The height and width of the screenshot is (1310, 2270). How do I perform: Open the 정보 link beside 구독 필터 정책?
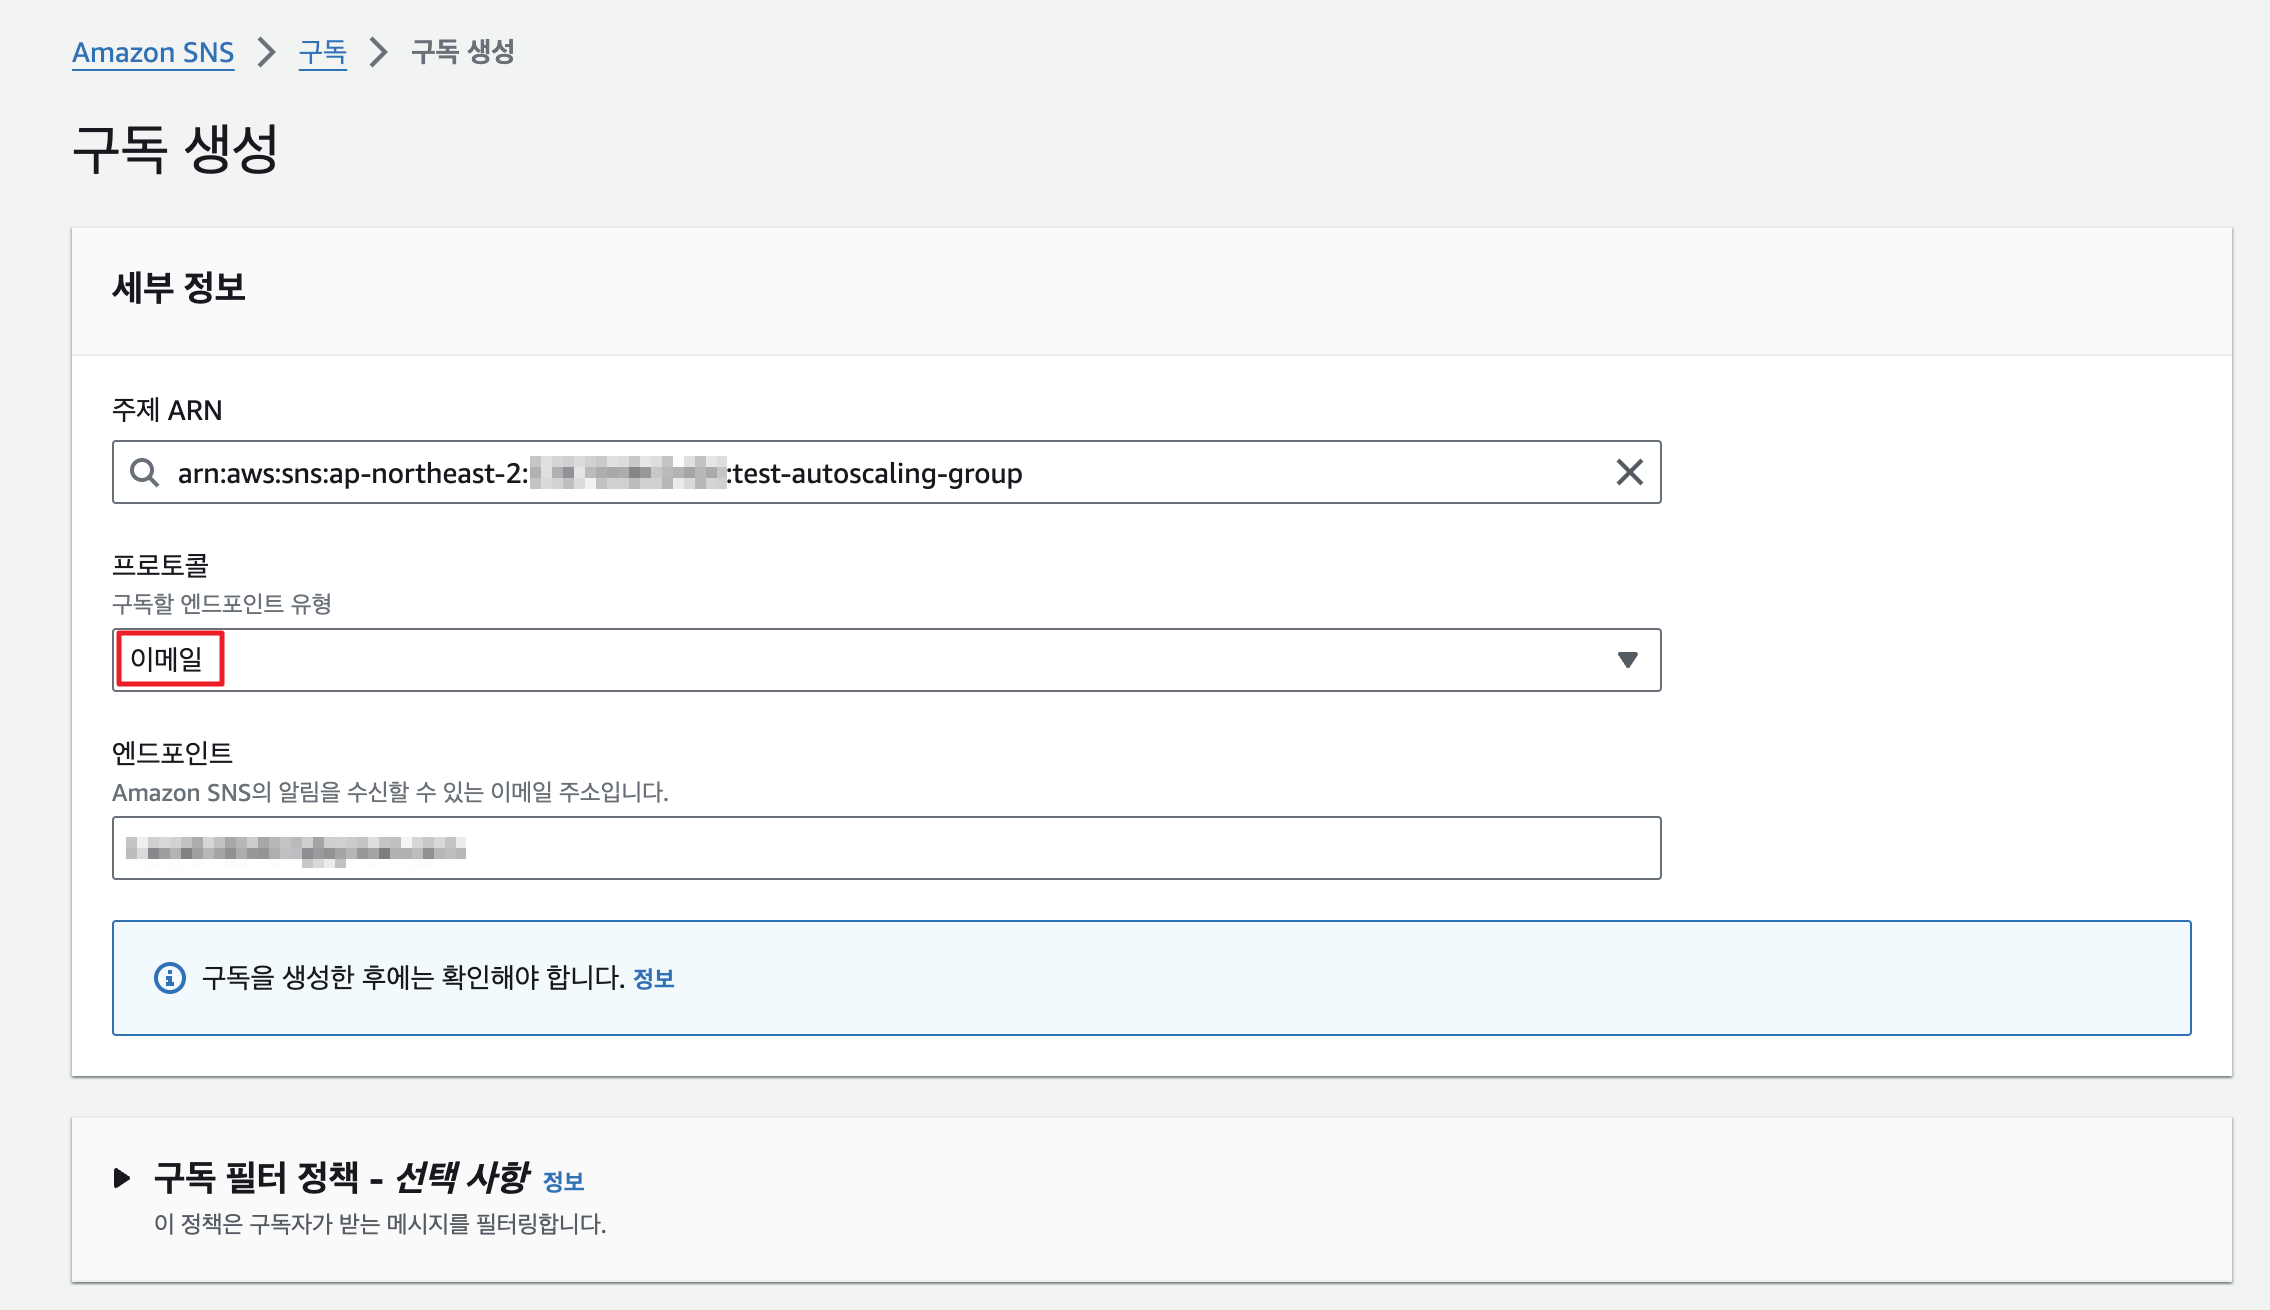pos(563,1181)
